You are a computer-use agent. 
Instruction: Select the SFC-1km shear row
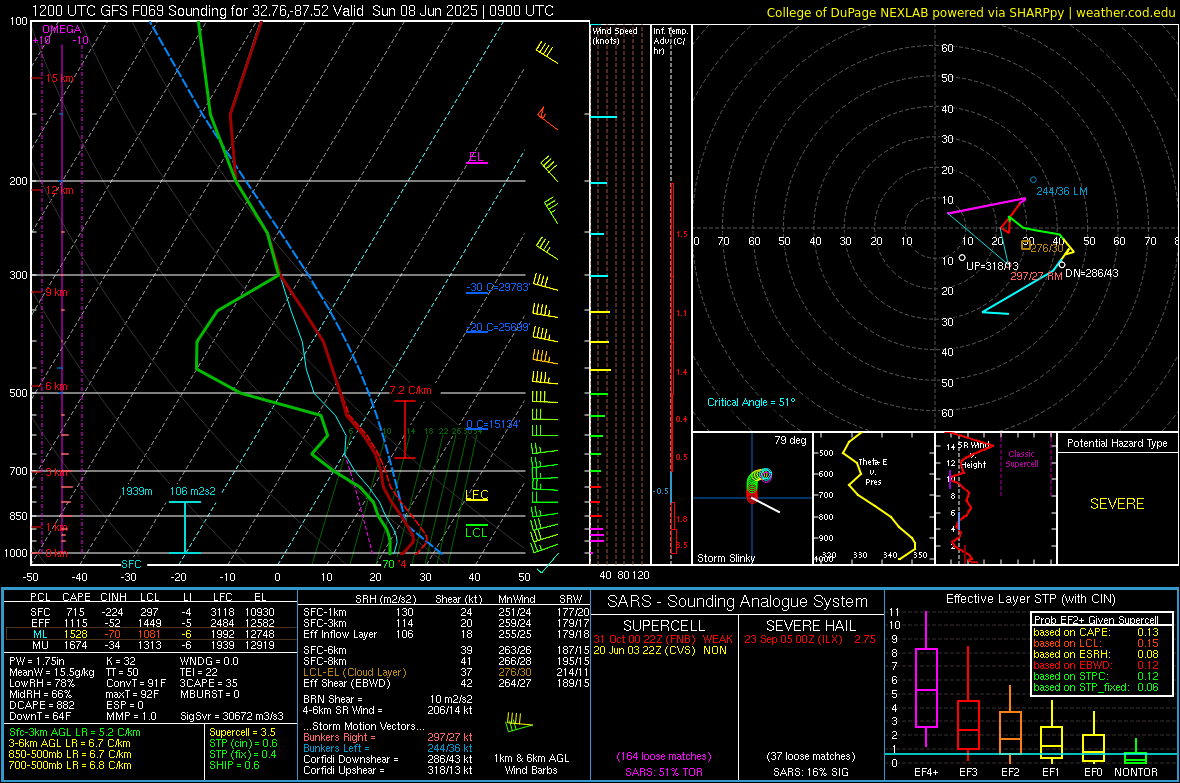point(446,612)
